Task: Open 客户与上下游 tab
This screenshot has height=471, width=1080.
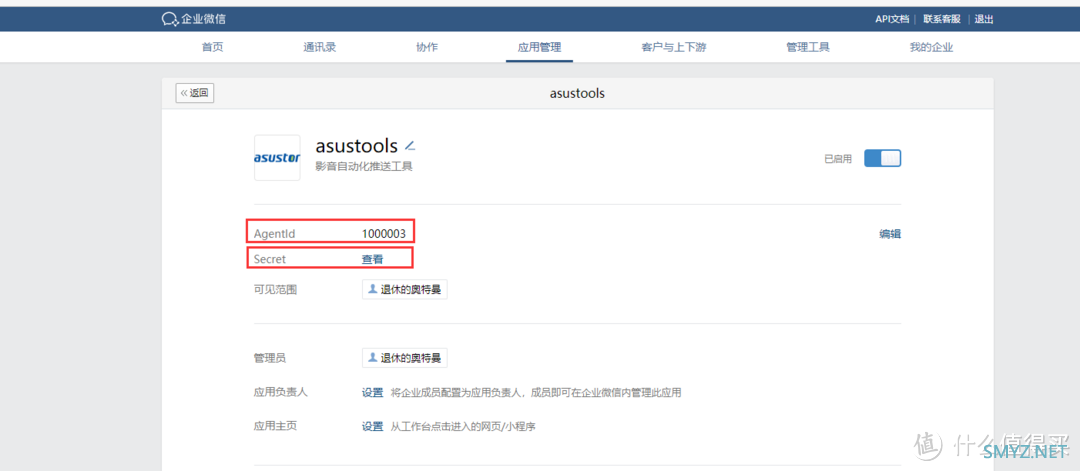Action: [x=674, y=48]
